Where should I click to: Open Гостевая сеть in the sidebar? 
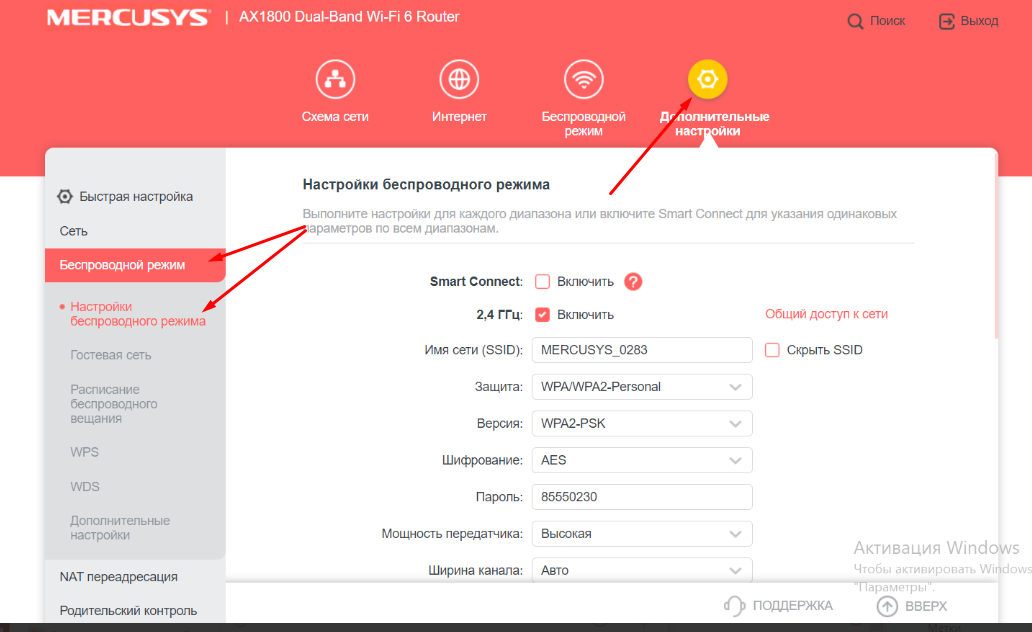[x=111, y=355]
